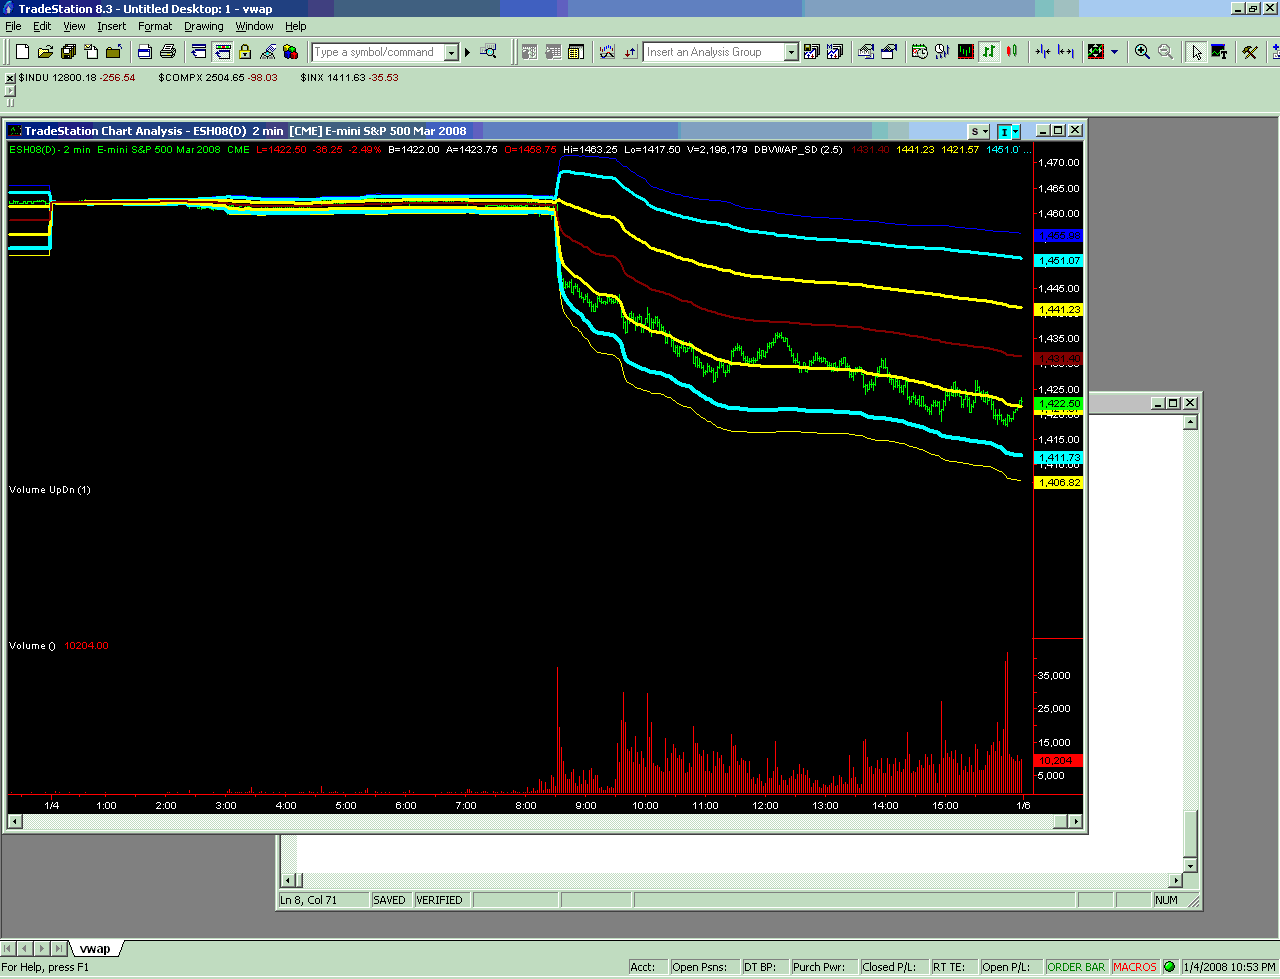
Task: Click the 10204.00 volume value
Action: [x=86, y=646]
